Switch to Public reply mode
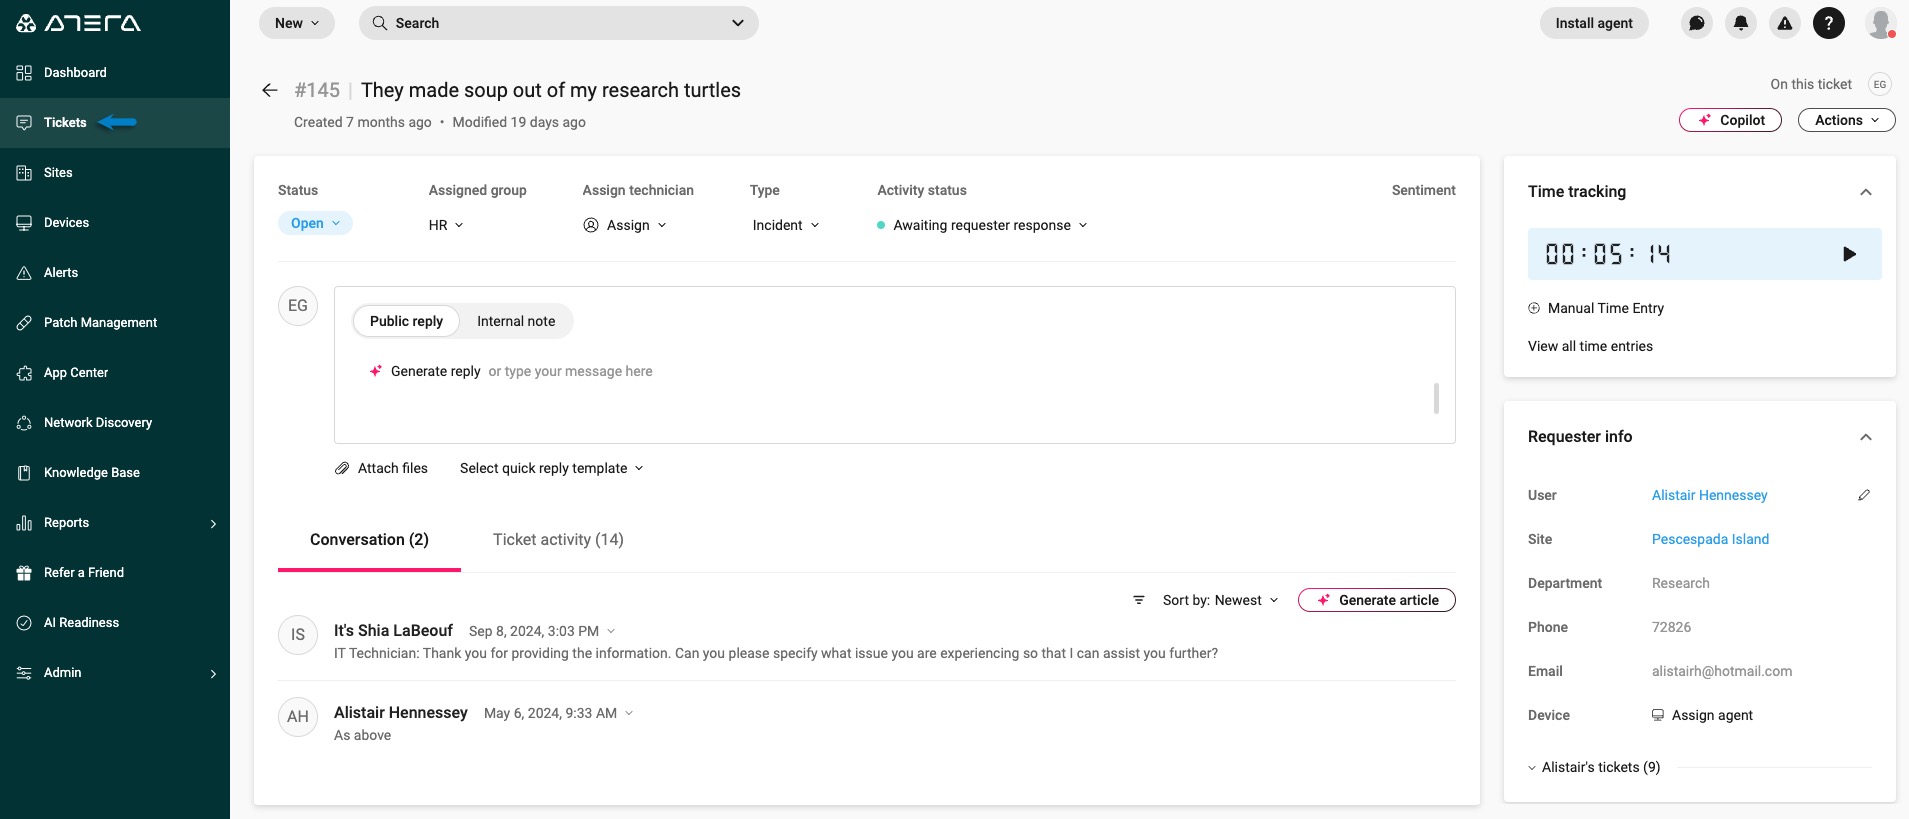 tap(406, 321)
